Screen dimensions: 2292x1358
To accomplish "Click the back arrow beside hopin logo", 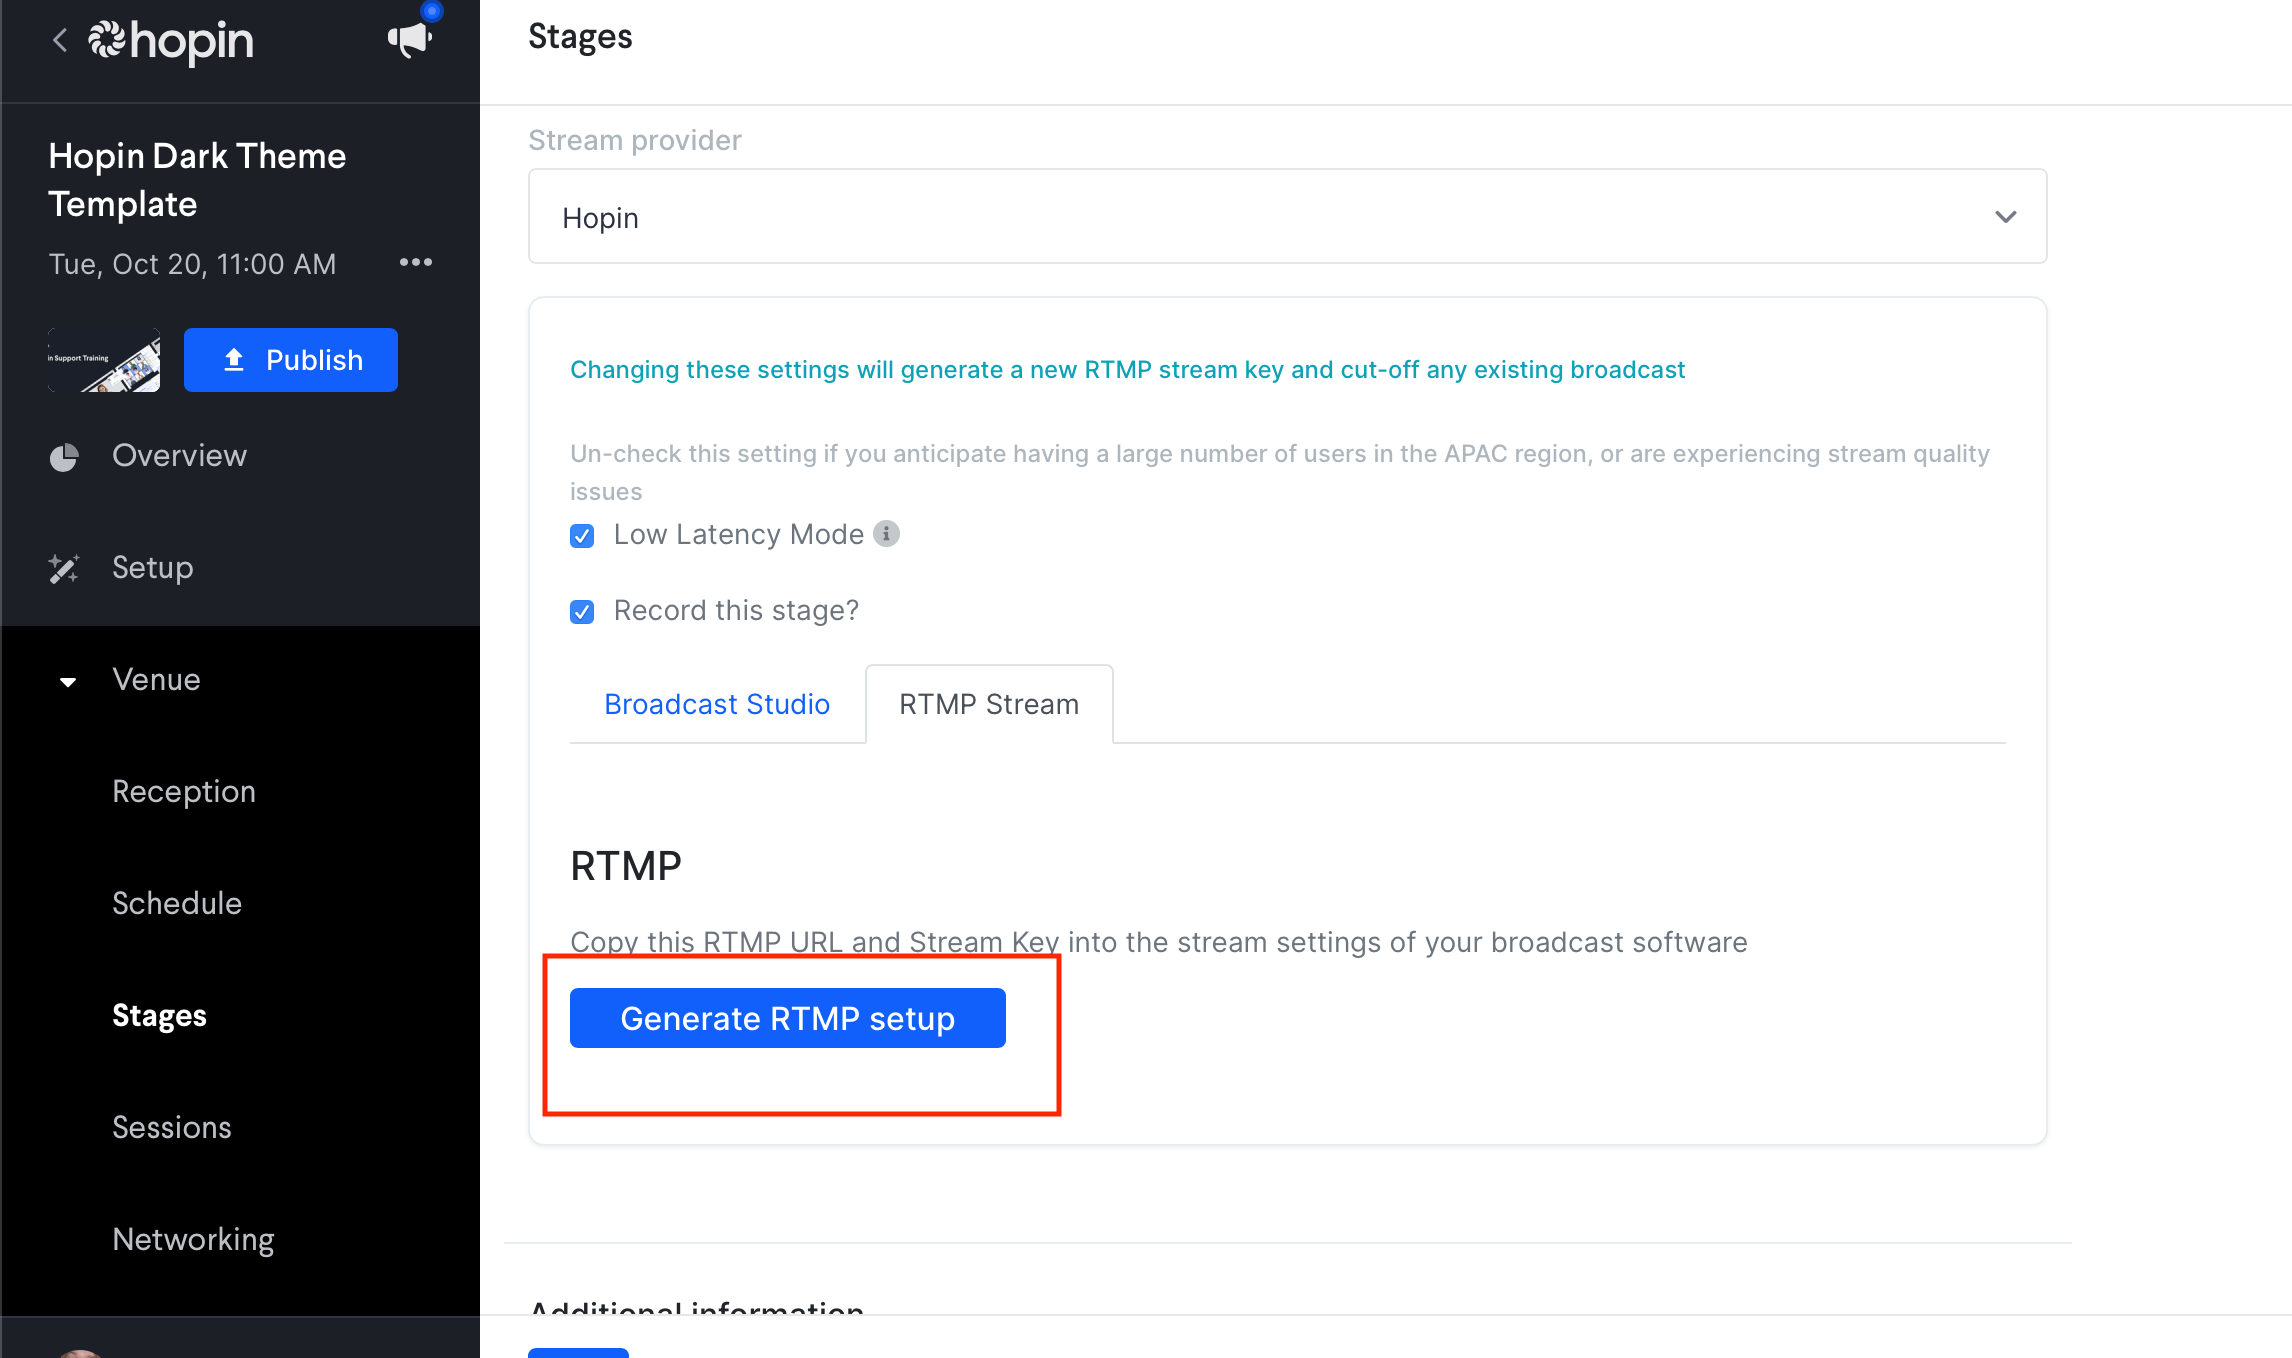I will pos(60,40).
